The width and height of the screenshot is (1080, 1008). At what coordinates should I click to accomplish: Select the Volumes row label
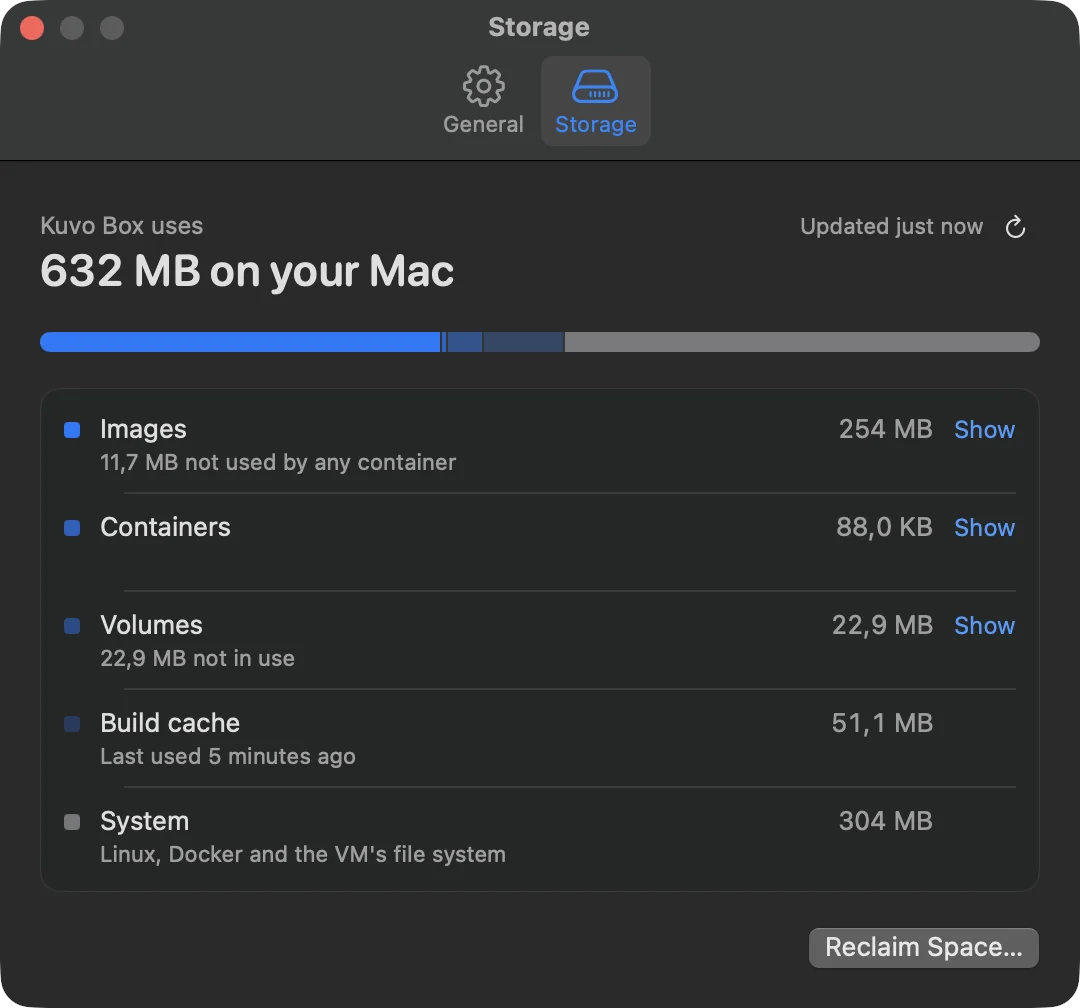[x=152, y=625]
